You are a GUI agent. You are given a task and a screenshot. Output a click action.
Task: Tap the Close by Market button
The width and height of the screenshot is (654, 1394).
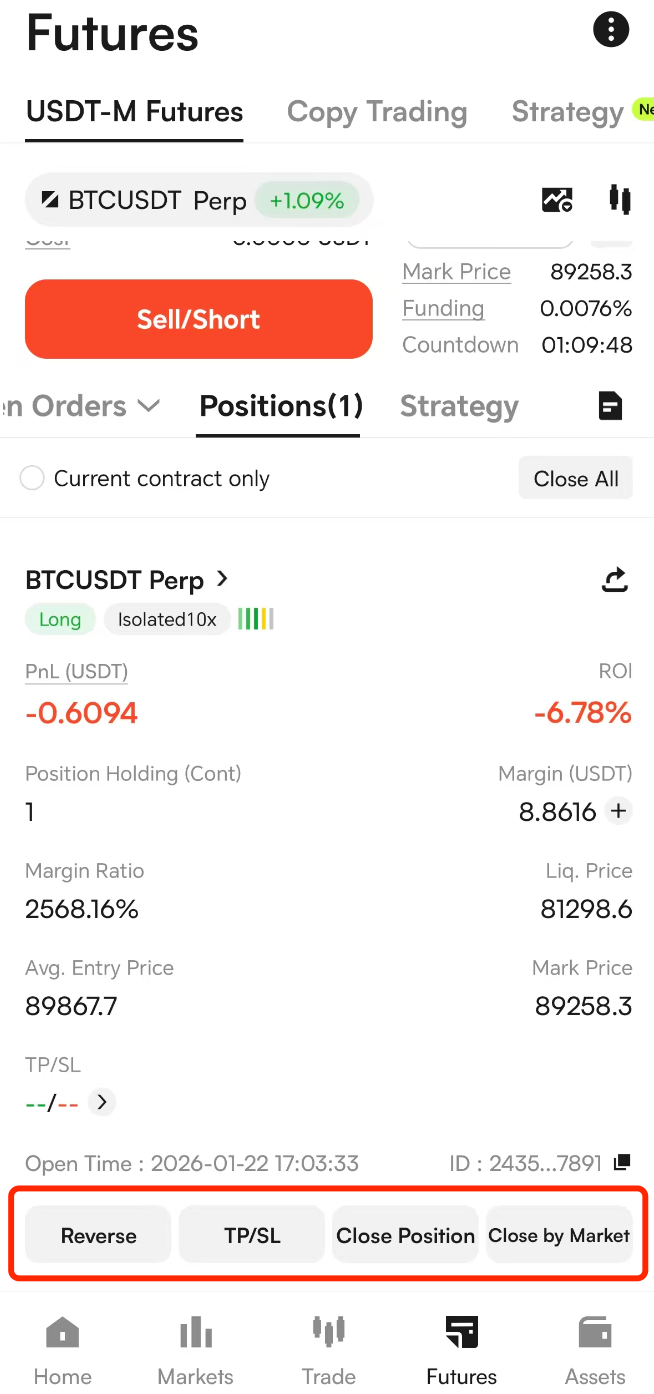(559, 1235)
